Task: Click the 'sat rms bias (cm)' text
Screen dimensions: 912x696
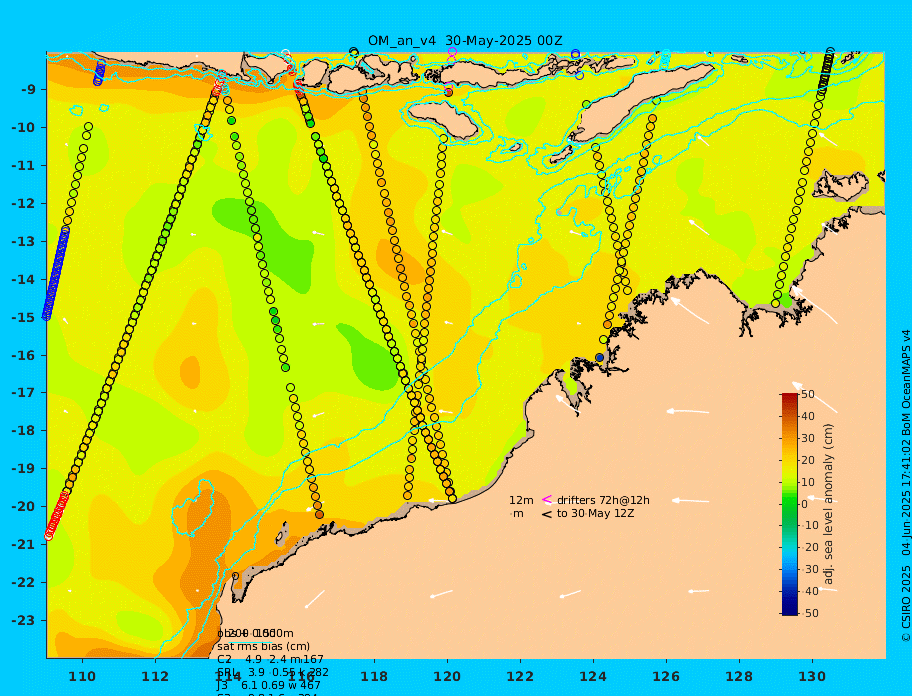Action: click(x=263, y=646)
